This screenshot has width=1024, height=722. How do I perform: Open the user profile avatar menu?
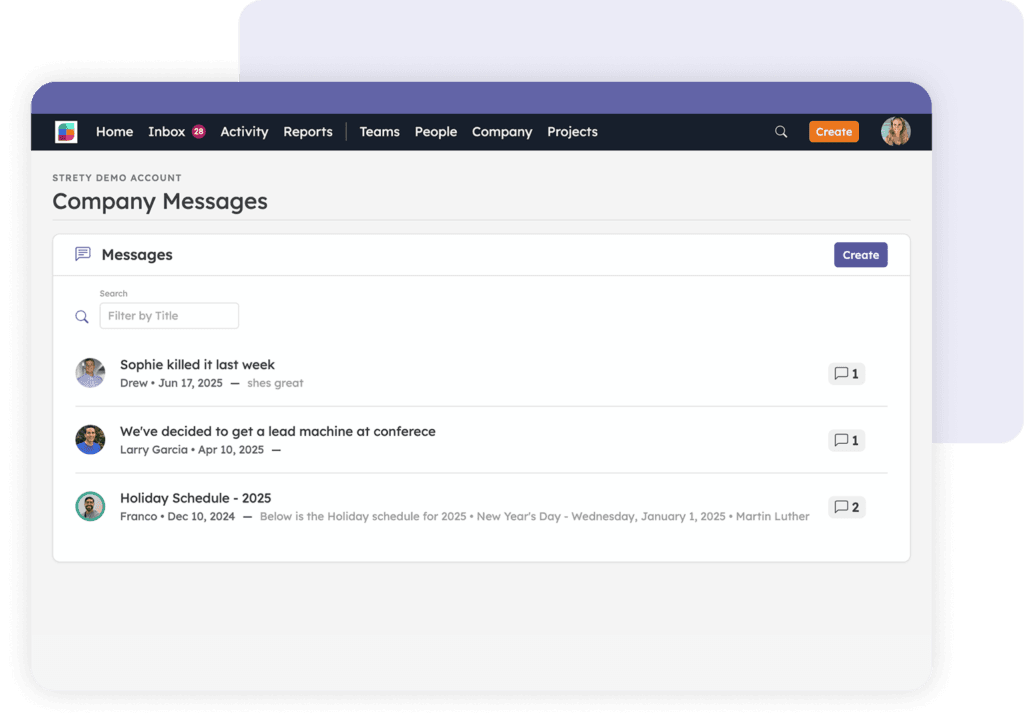click(895, 132)
